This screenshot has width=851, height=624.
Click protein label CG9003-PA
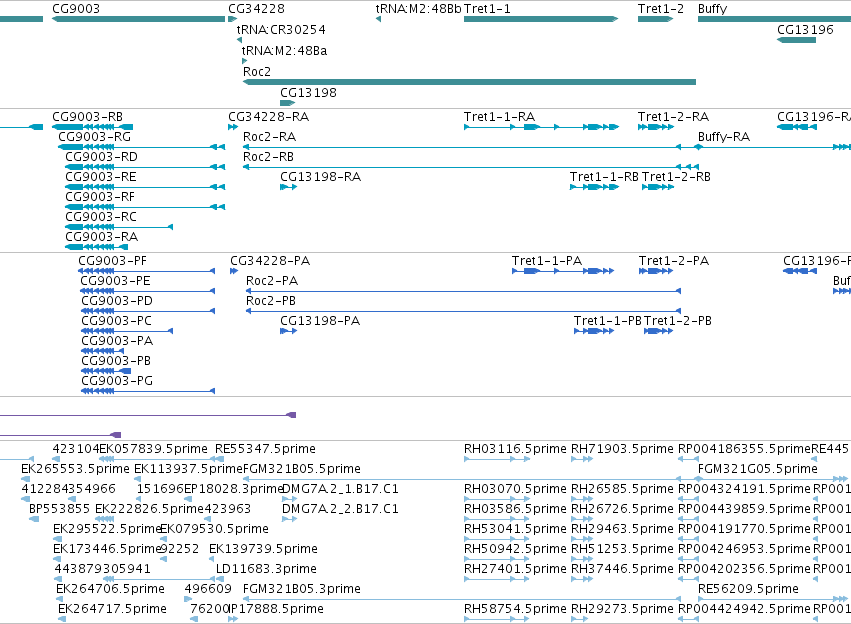tap(117, 341)
